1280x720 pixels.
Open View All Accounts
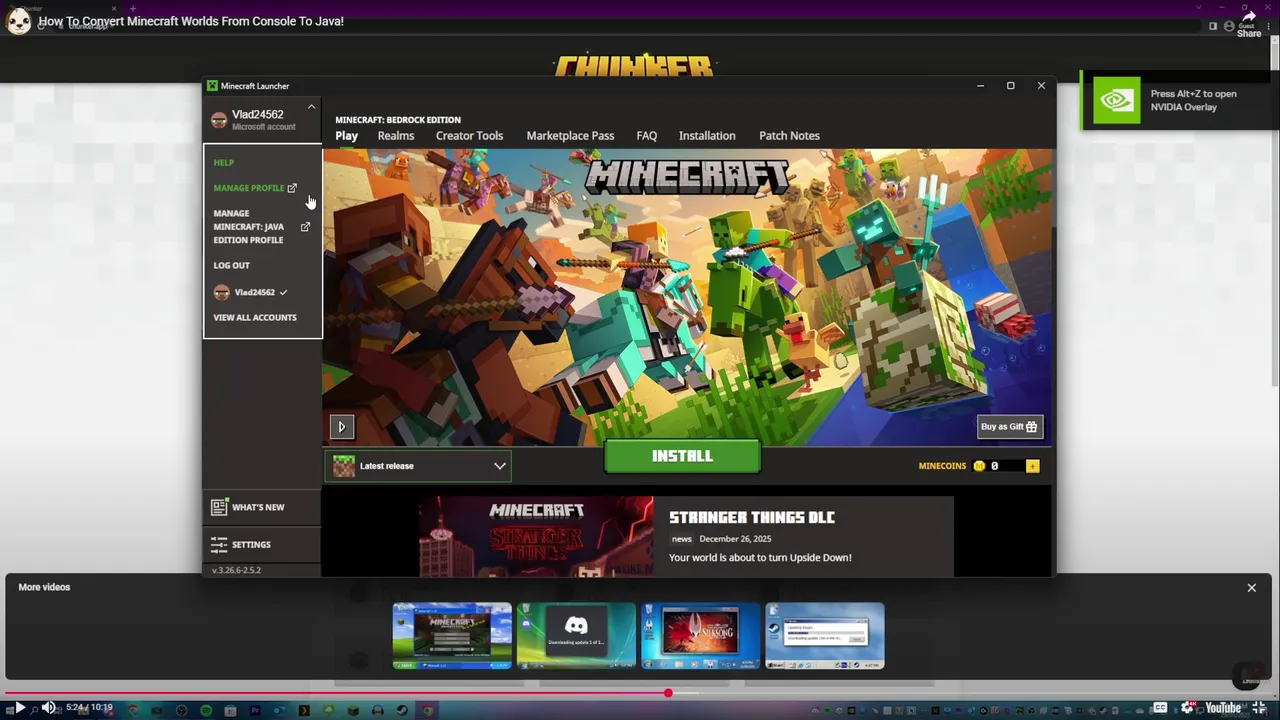[255, 317]
